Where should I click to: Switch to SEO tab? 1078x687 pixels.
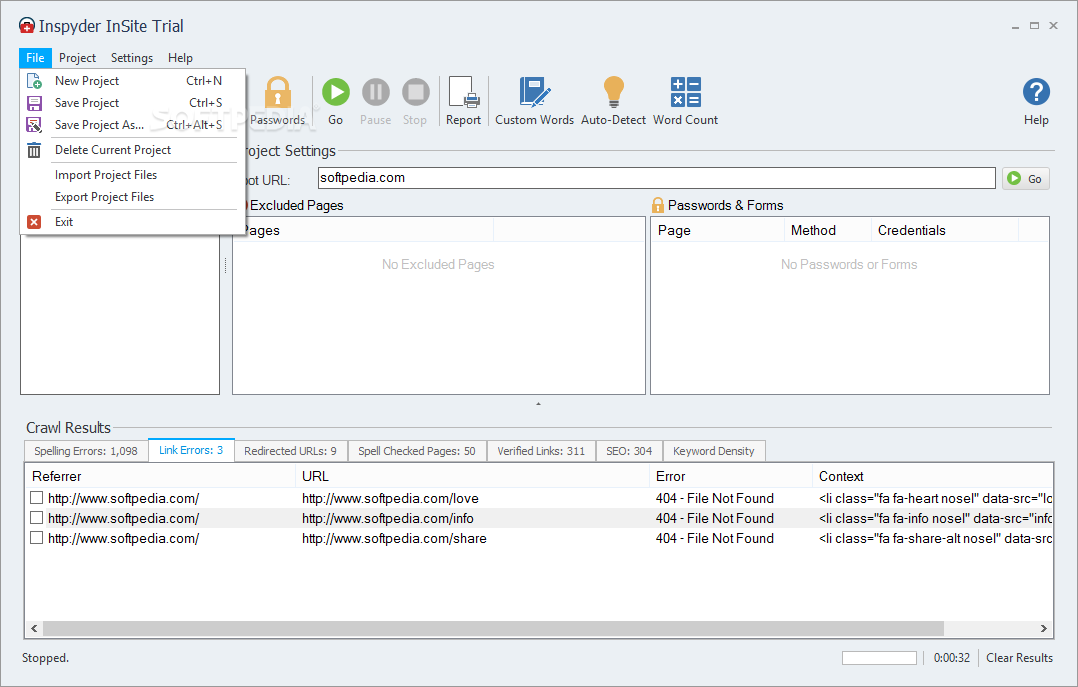(629, 451)
